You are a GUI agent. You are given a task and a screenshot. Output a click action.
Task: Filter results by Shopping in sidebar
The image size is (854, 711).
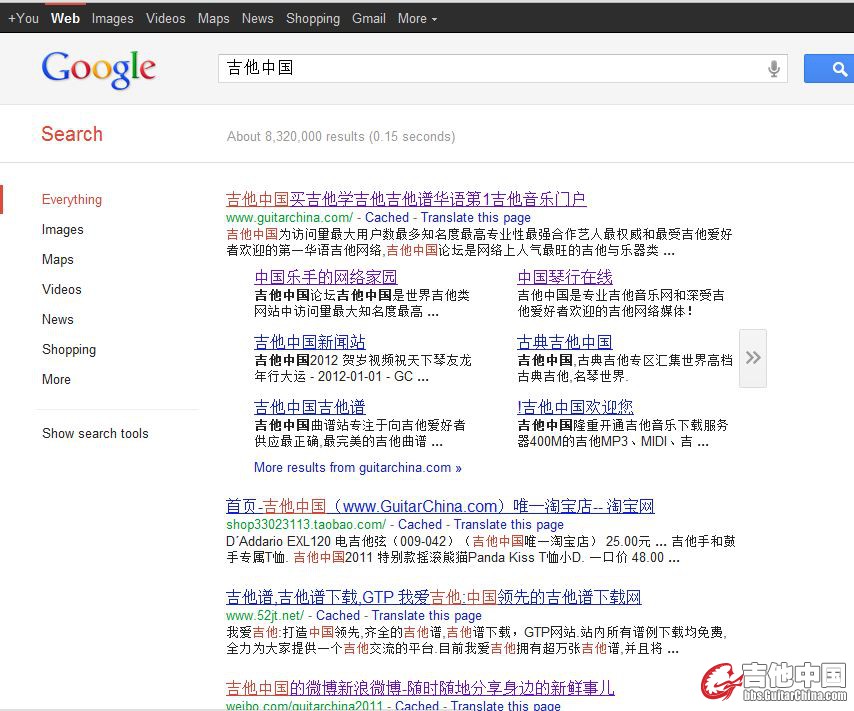[x=69, y=349]
